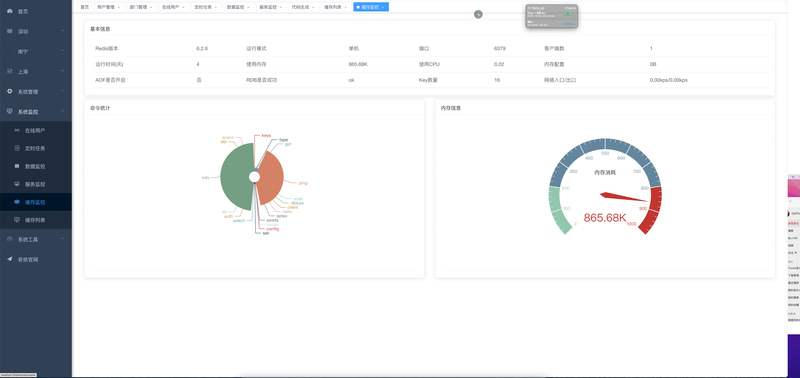Click the round colorful icon at top center
The width and height of the screenshot is (800, 378).
(478, 14)
